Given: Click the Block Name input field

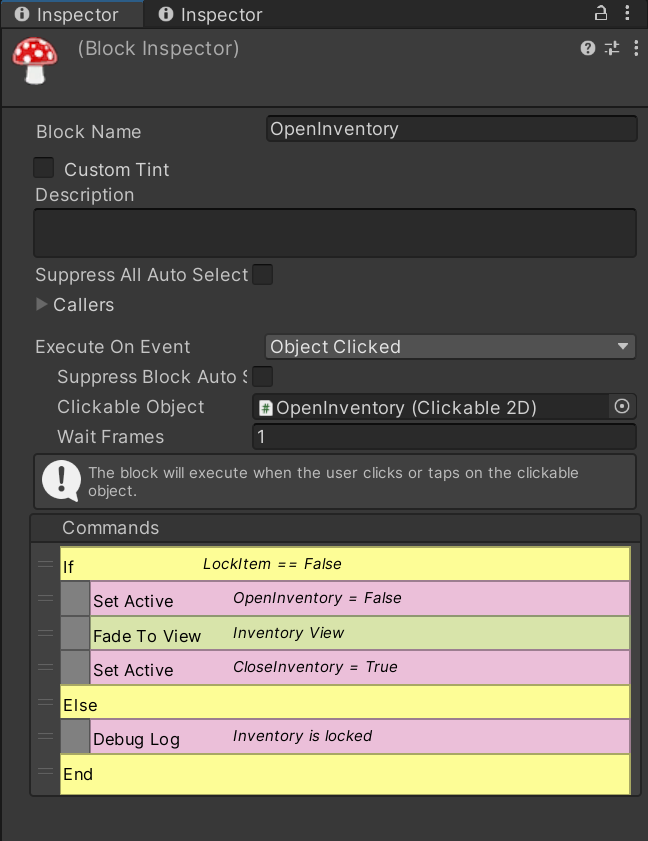Looking at the screenshot, I should pyautogui.click(x=452, y=129).
